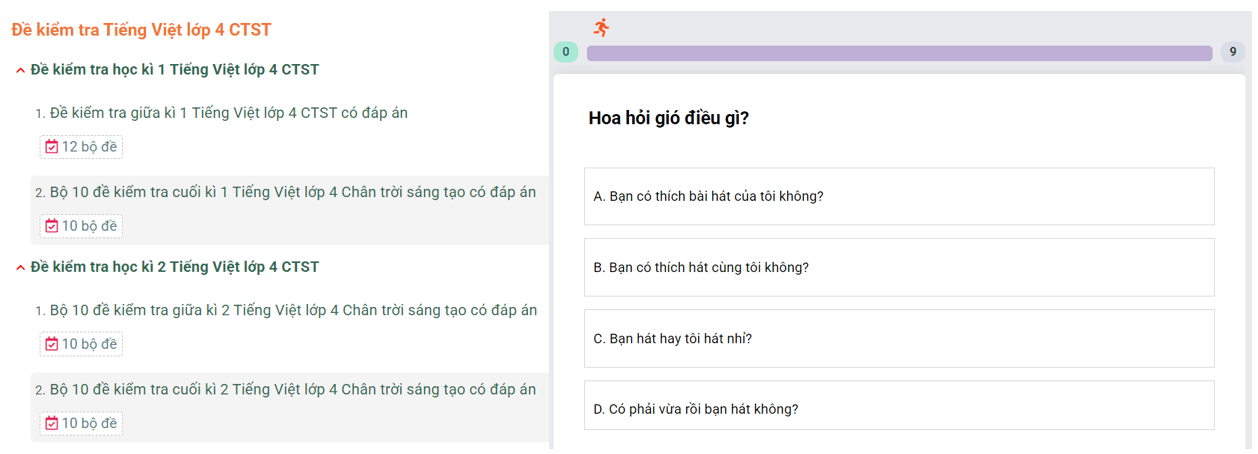Click the orange "Đề kiểm tra Tiếng Việt lớp 4 CTST" heading
Screen dimensions: 1258x454
point(141,30)
